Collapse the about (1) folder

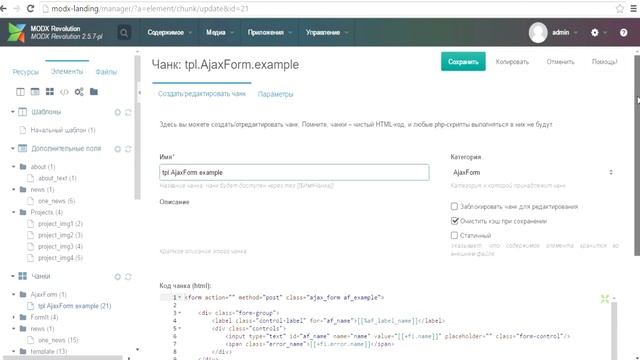pos(13,167)
